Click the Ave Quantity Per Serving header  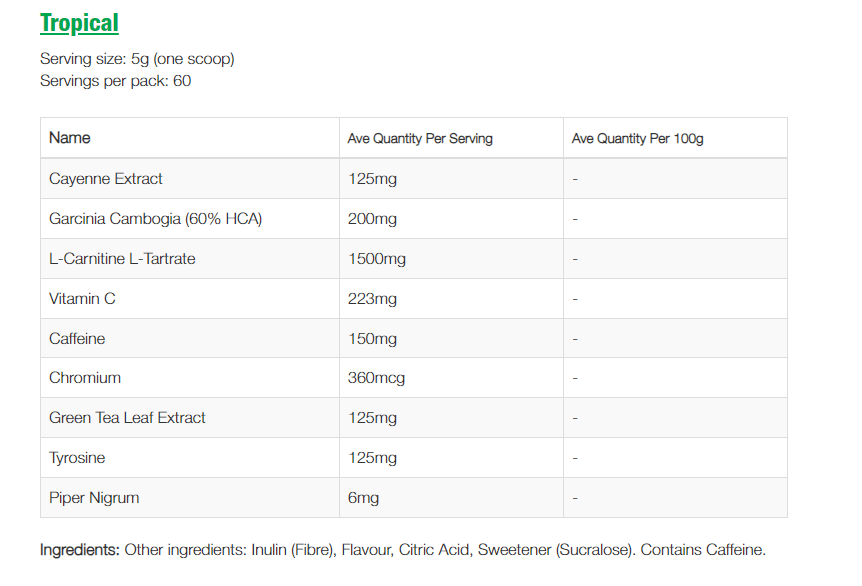coord(420,139)
